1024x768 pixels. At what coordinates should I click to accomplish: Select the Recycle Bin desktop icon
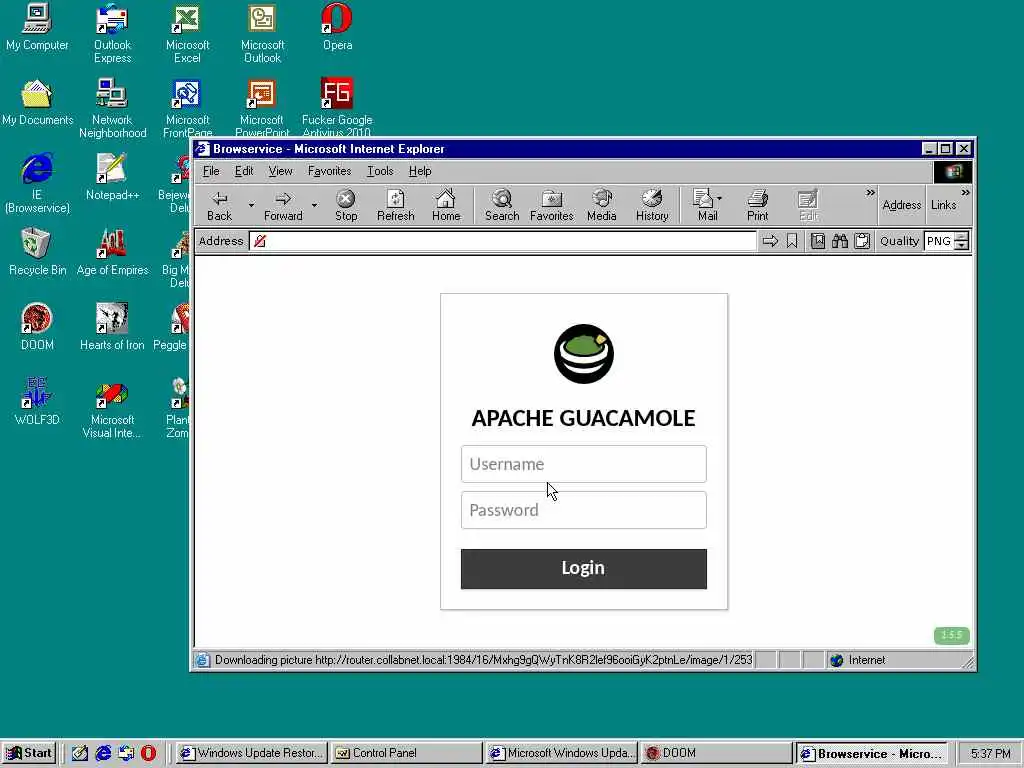(x=37, y=252)
